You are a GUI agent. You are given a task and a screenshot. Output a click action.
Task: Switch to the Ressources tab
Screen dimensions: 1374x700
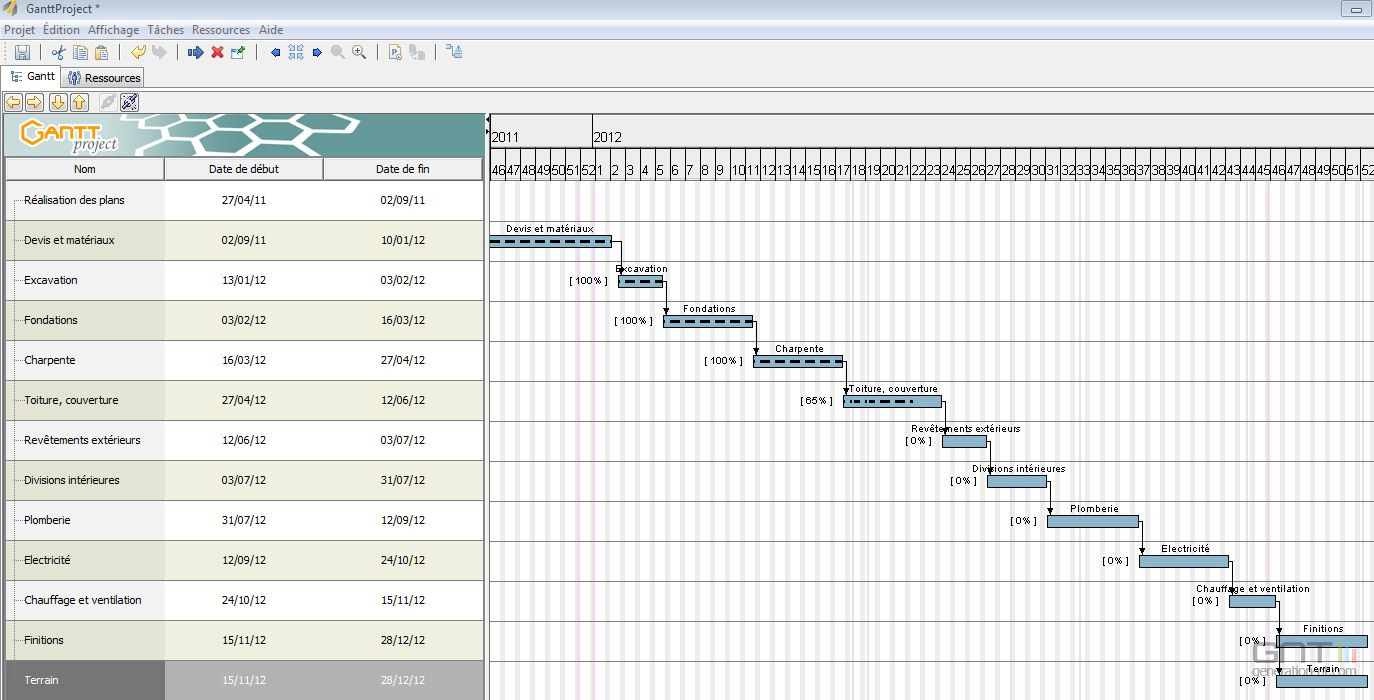[103, 76]
